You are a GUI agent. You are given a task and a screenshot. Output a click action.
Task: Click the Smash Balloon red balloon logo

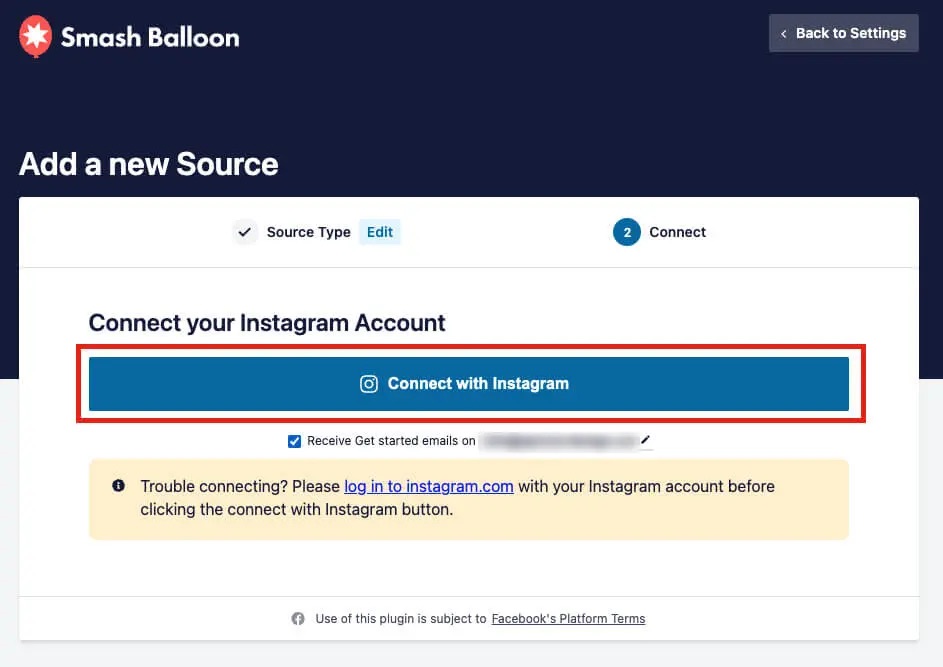tap(35, 36)
